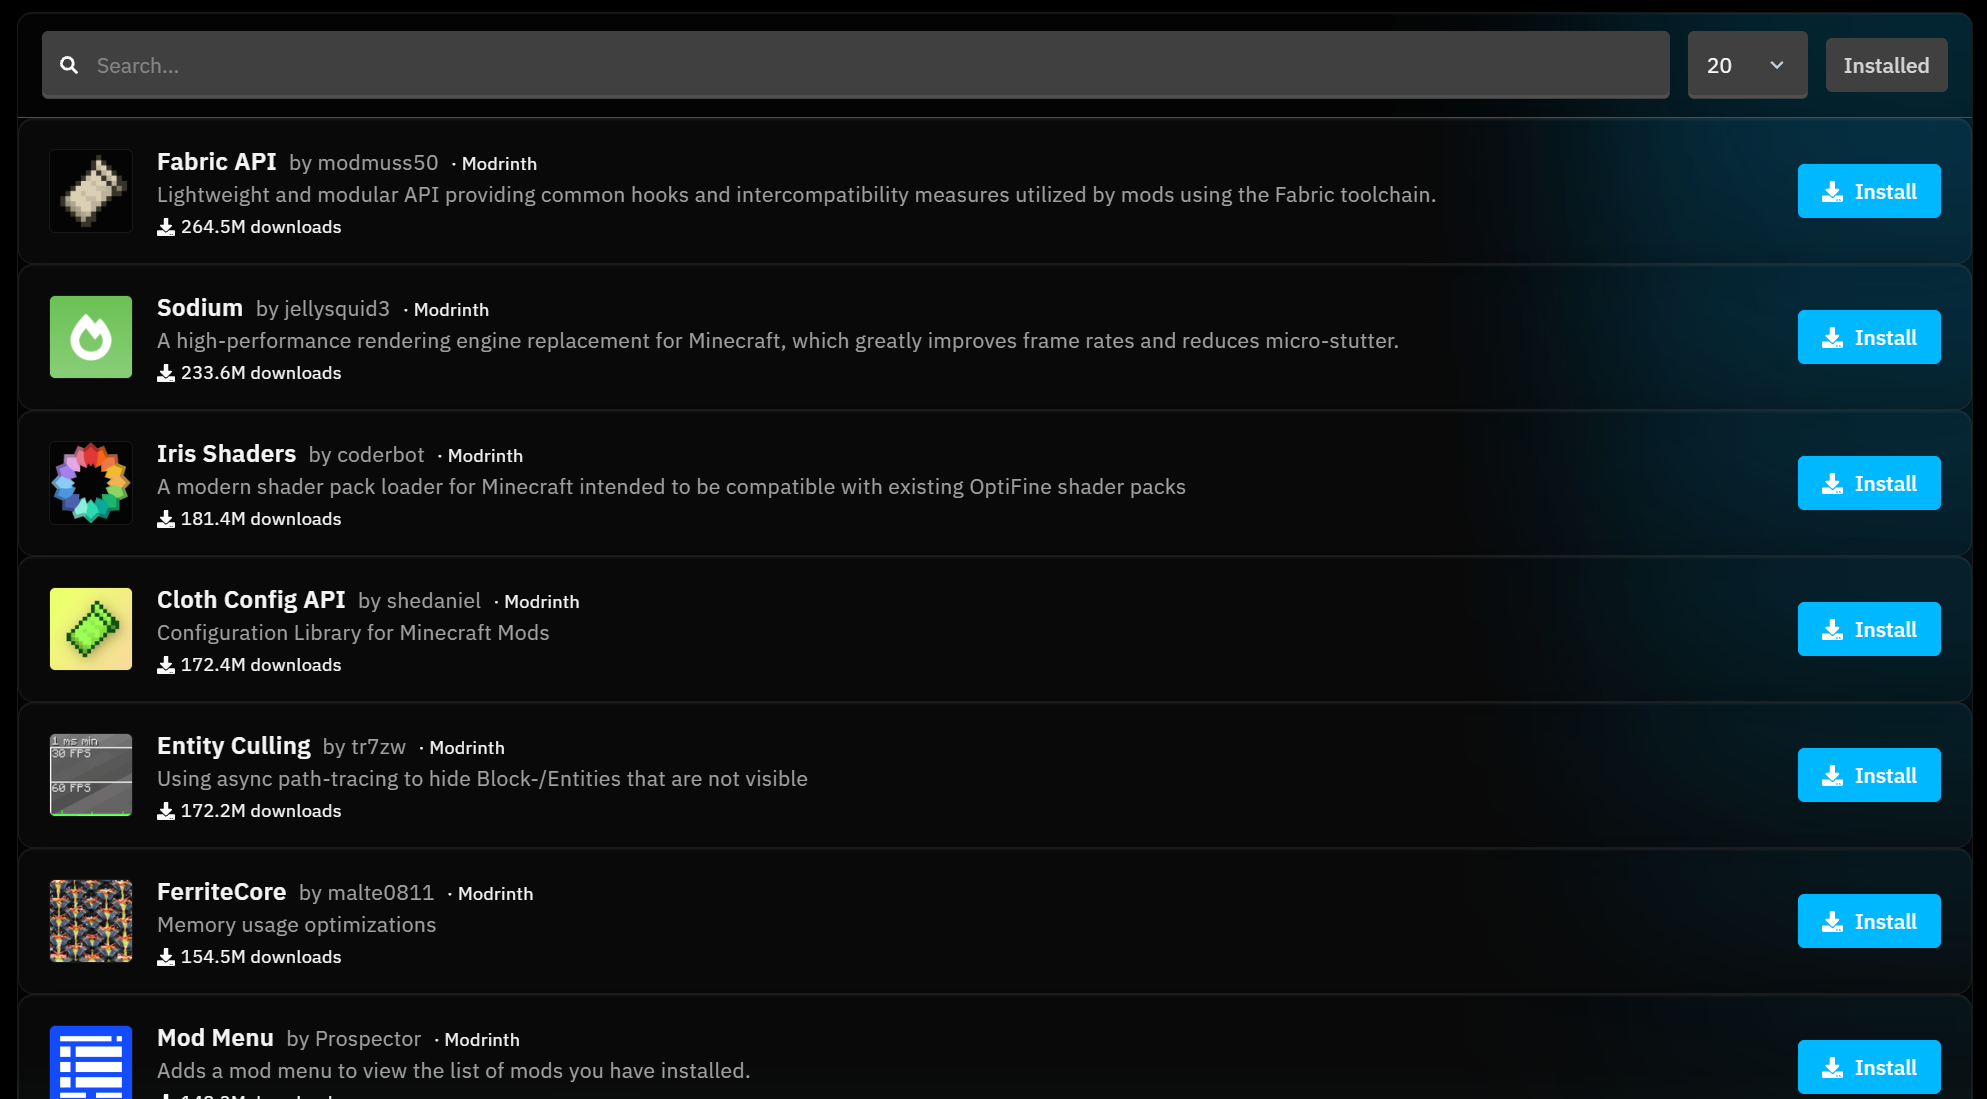Click the Iris Shaders color wheel icon
The height and width of the screenshot is (1099, 1987).
(x=91, y=483)
